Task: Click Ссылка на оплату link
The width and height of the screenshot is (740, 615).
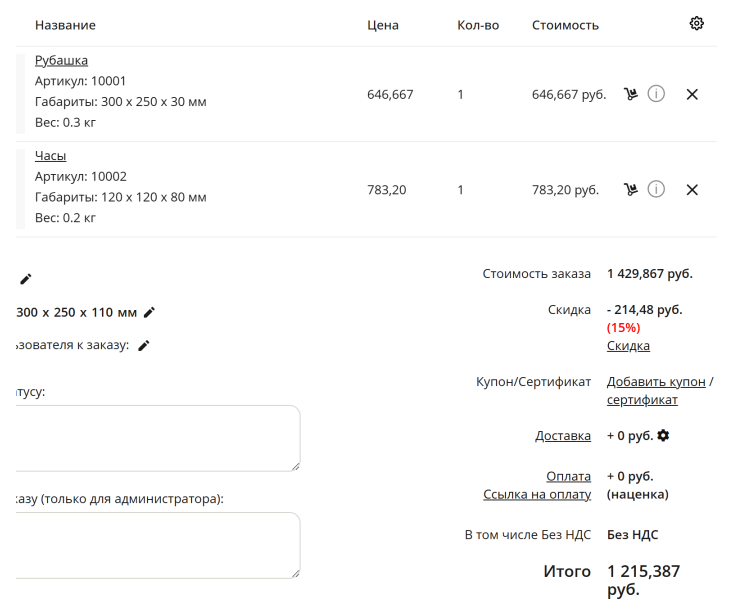Action: point(537,494)
